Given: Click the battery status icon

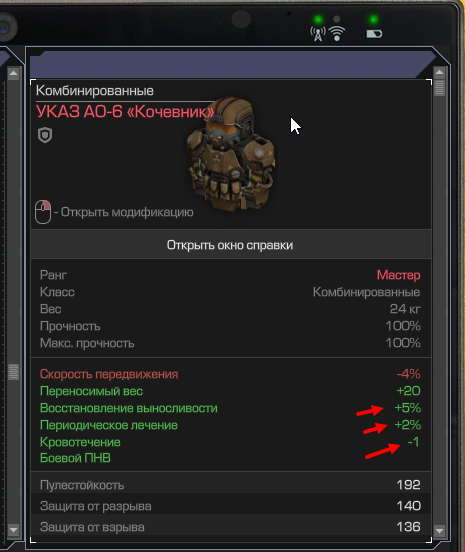Looking at the screenshot, I should click(374, 34).
